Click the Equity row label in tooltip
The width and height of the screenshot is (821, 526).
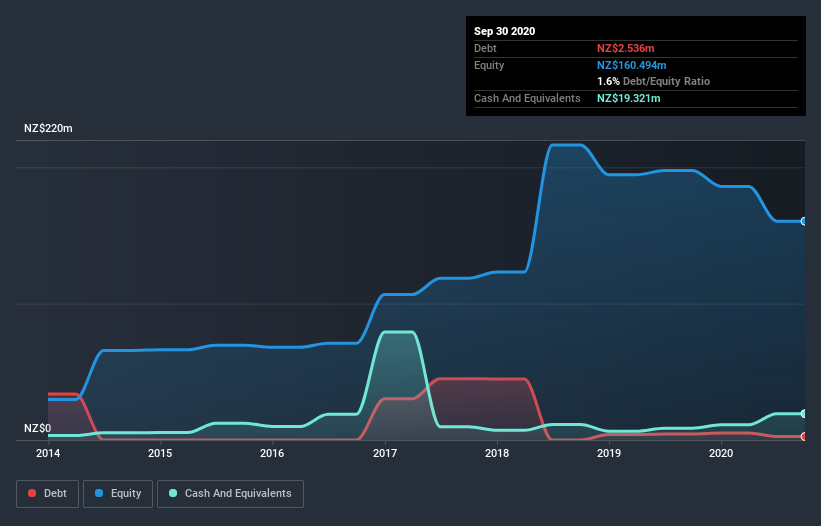click(x=489, y=65)
